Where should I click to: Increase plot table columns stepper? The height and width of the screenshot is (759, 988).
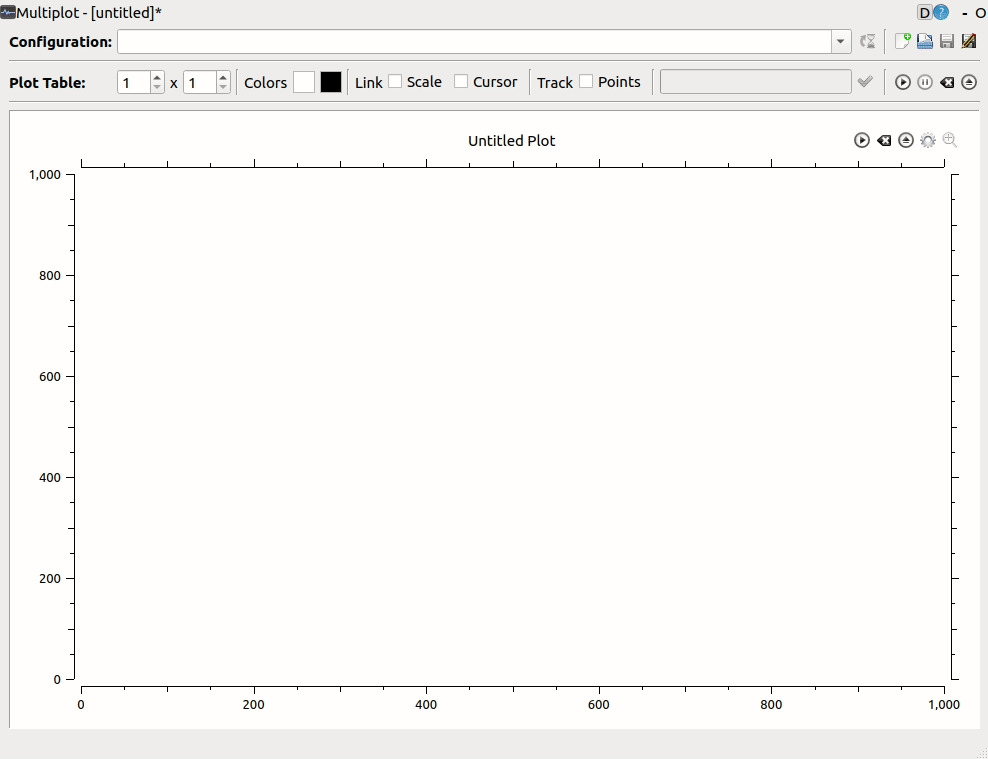[223, 77]
